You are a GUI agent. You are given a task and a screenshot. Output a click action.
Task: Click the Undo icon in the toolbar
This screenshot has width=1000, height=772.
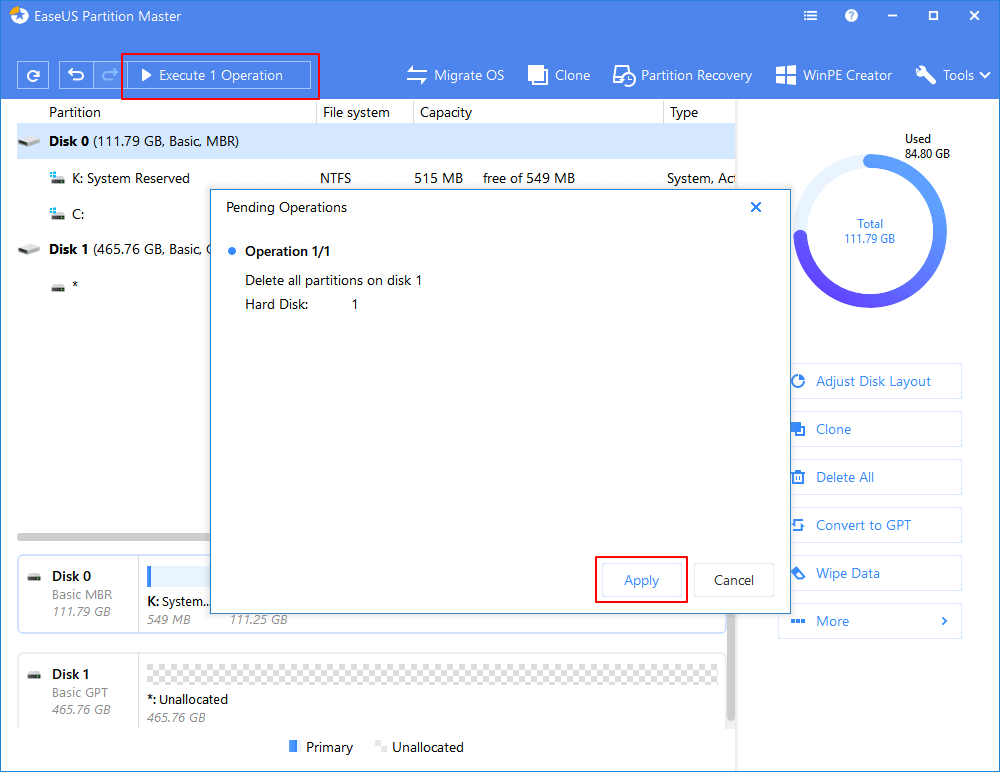pos(77,75)
